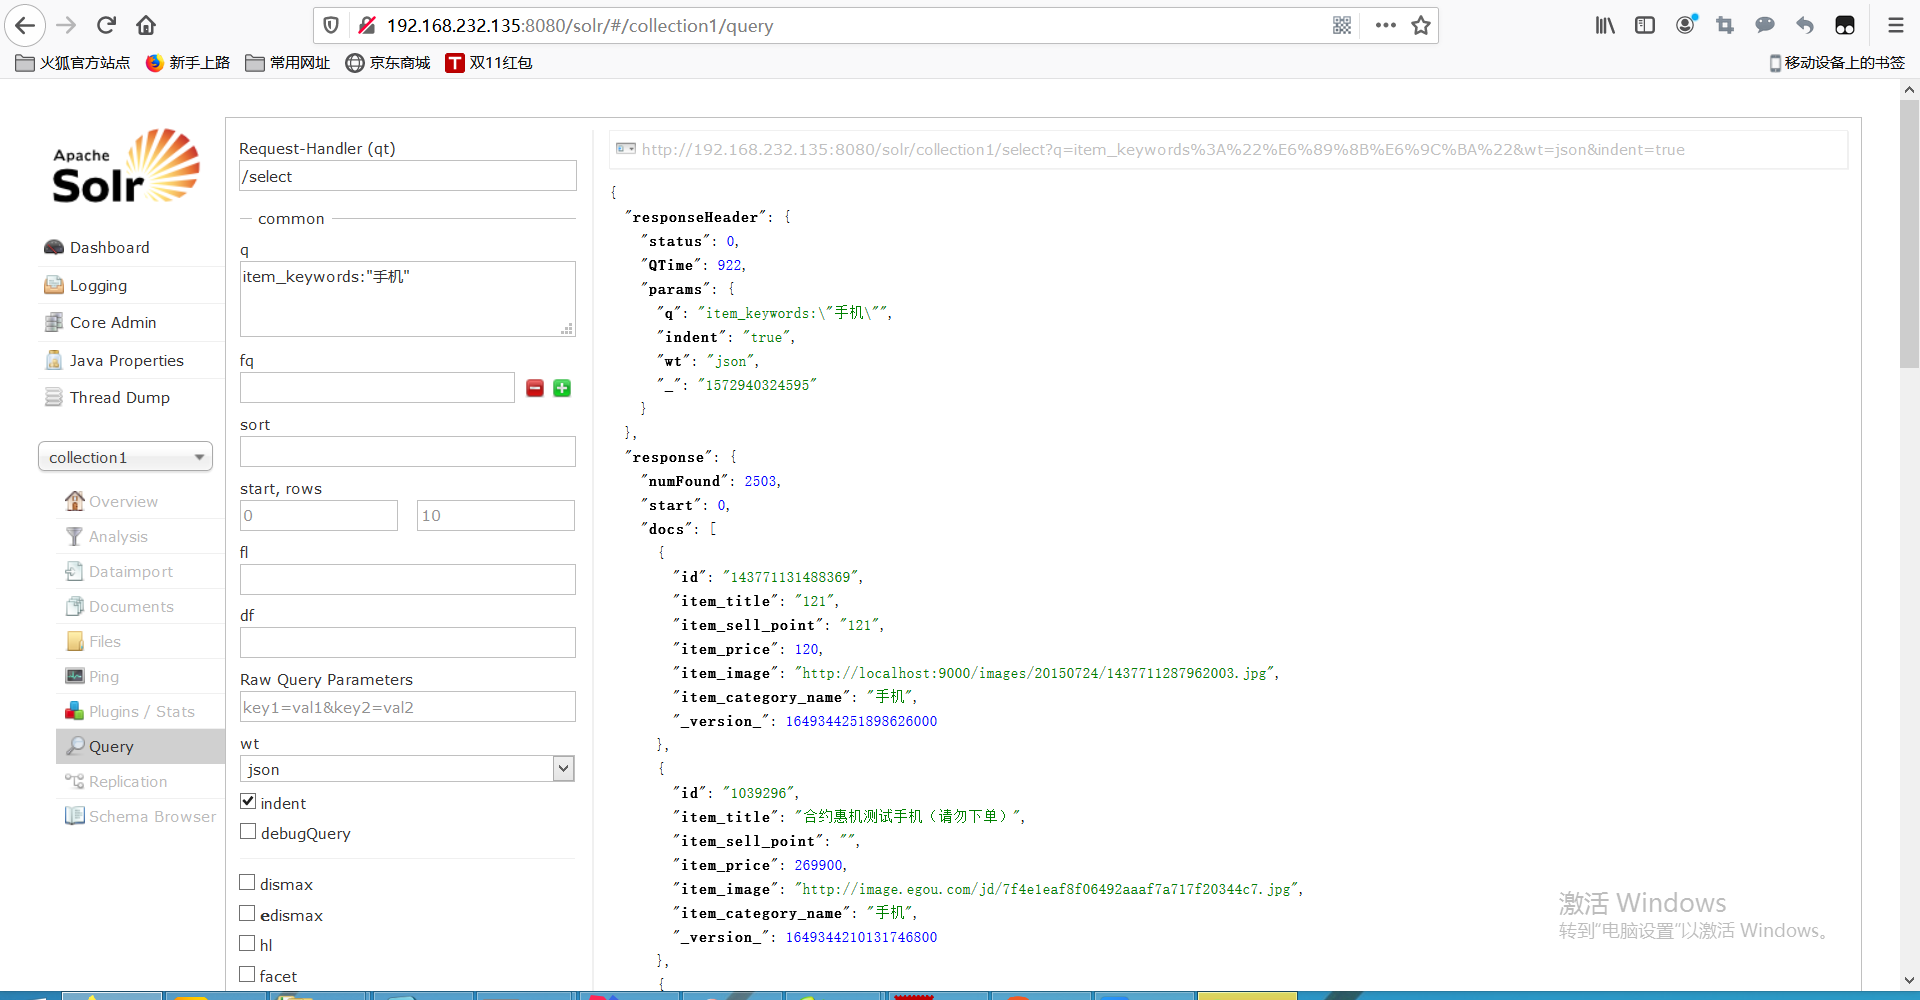Go back to previous page

tap(25, 25)
